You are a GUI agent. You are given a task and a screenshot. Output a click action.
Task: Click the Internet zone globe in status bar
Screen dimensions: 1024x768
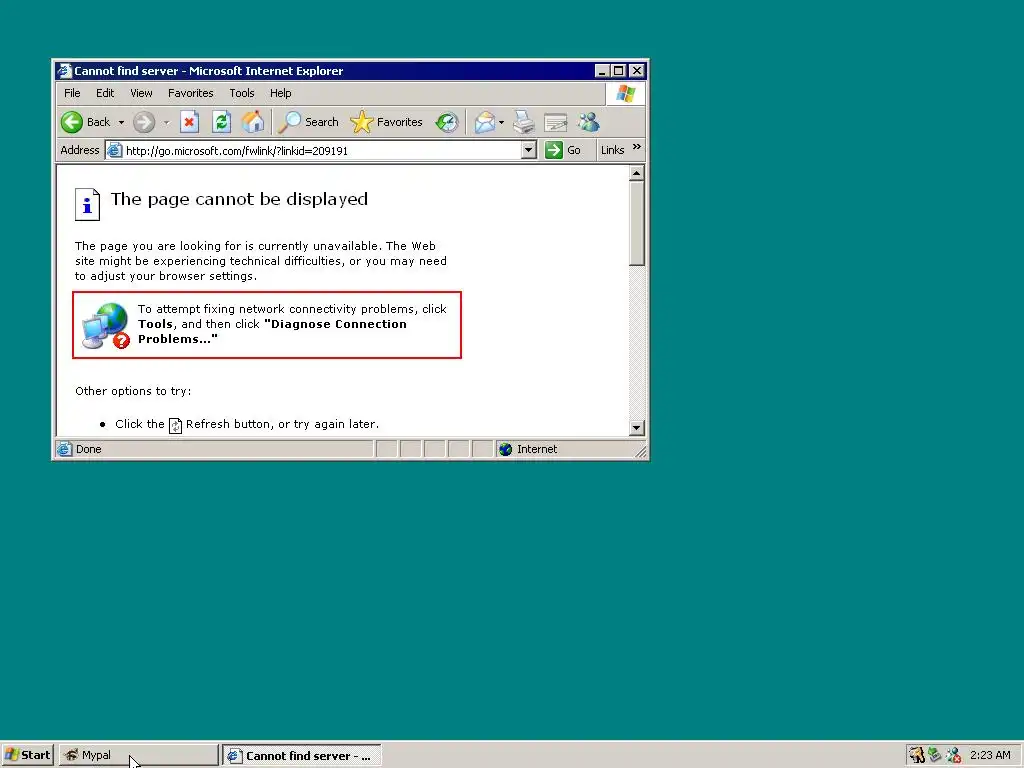[505, 449]
